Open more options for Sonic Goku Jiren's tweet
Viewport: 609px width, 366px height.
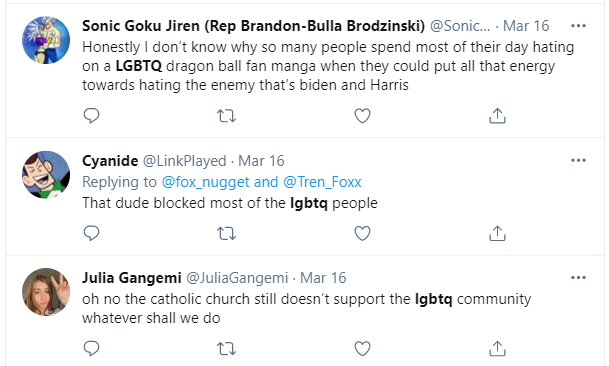tap(578, 26)
